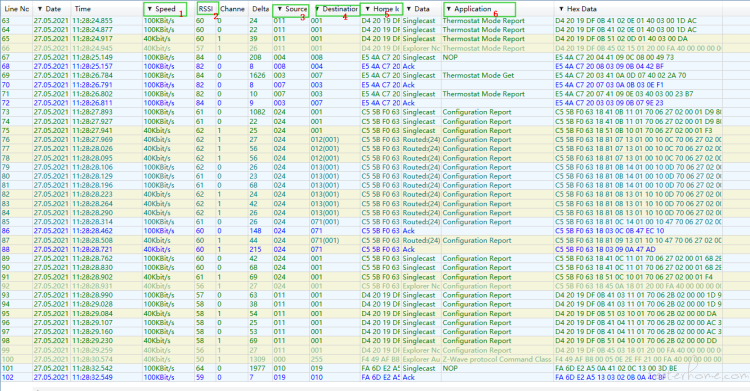Viewport: 750px width, 391px height.
Task: Click time cell 11:28:28.990
Action: (93, 295)
